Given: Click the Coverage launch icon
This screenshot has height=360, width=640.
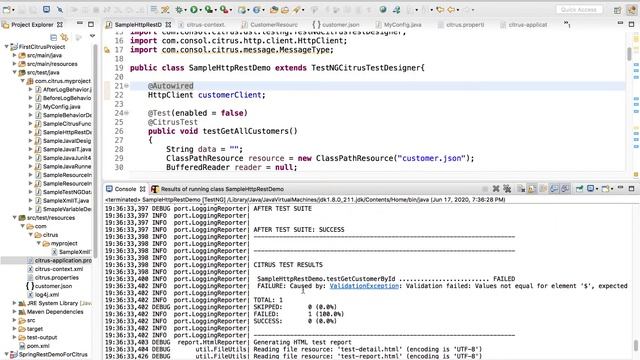Looking at the screenshot, I should tap(209, 9).
